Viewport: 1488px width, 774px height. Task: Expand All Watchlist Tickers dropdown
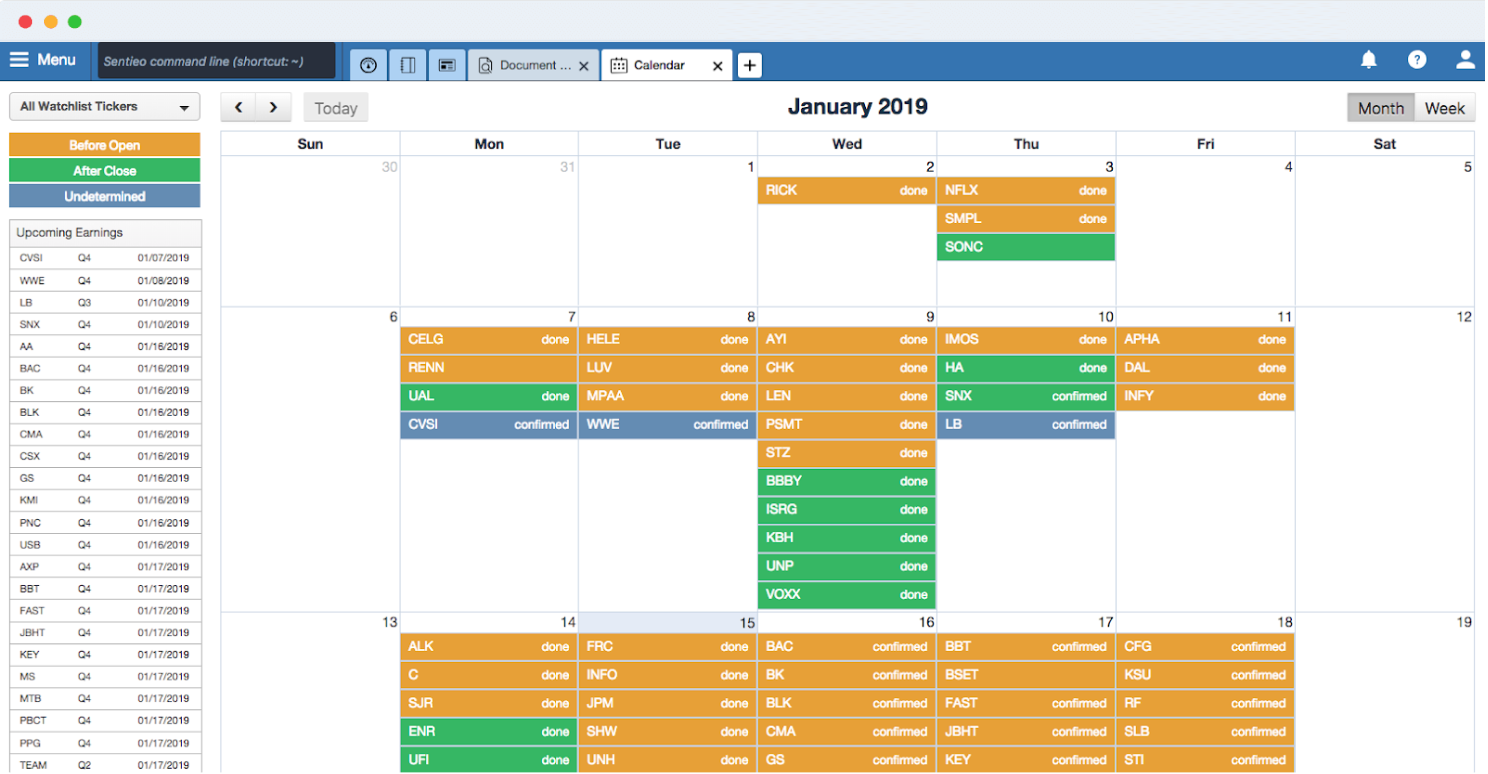(x=104, y=107)
